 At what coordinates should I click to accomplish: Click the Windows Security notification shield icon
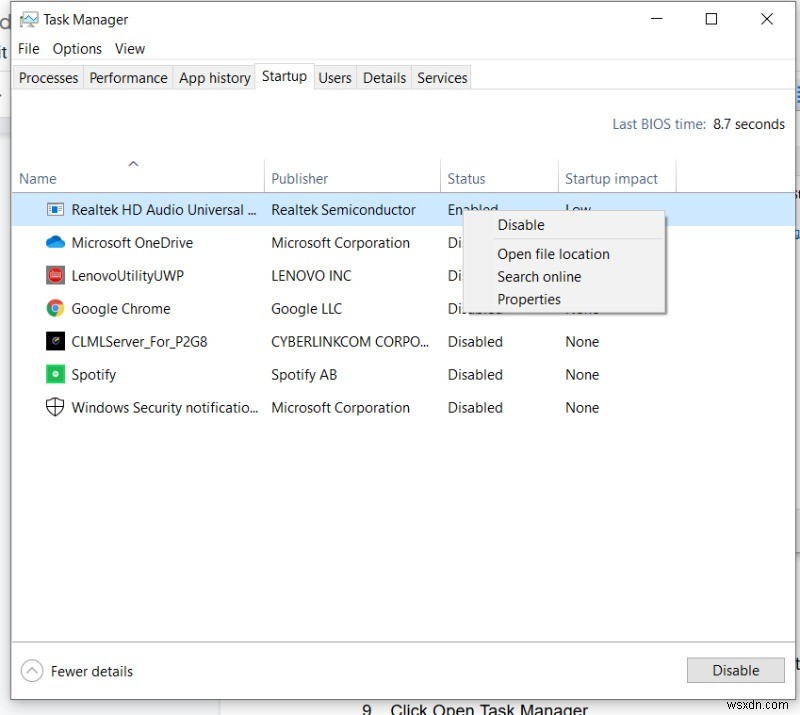point(55,407)
